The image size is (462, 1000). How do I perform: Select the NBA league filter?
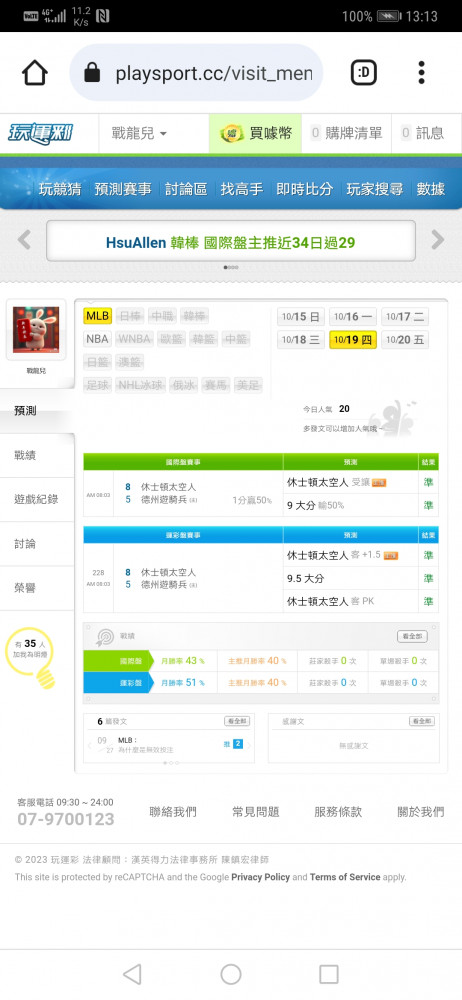coord(98,339)
